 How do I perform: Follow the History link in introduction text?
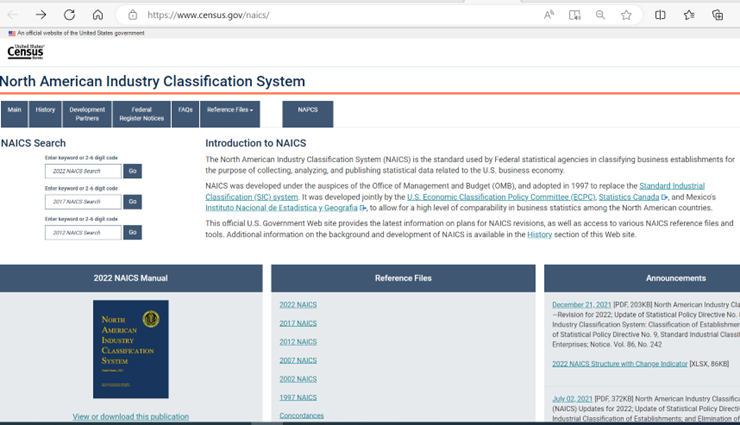point(539,234)
